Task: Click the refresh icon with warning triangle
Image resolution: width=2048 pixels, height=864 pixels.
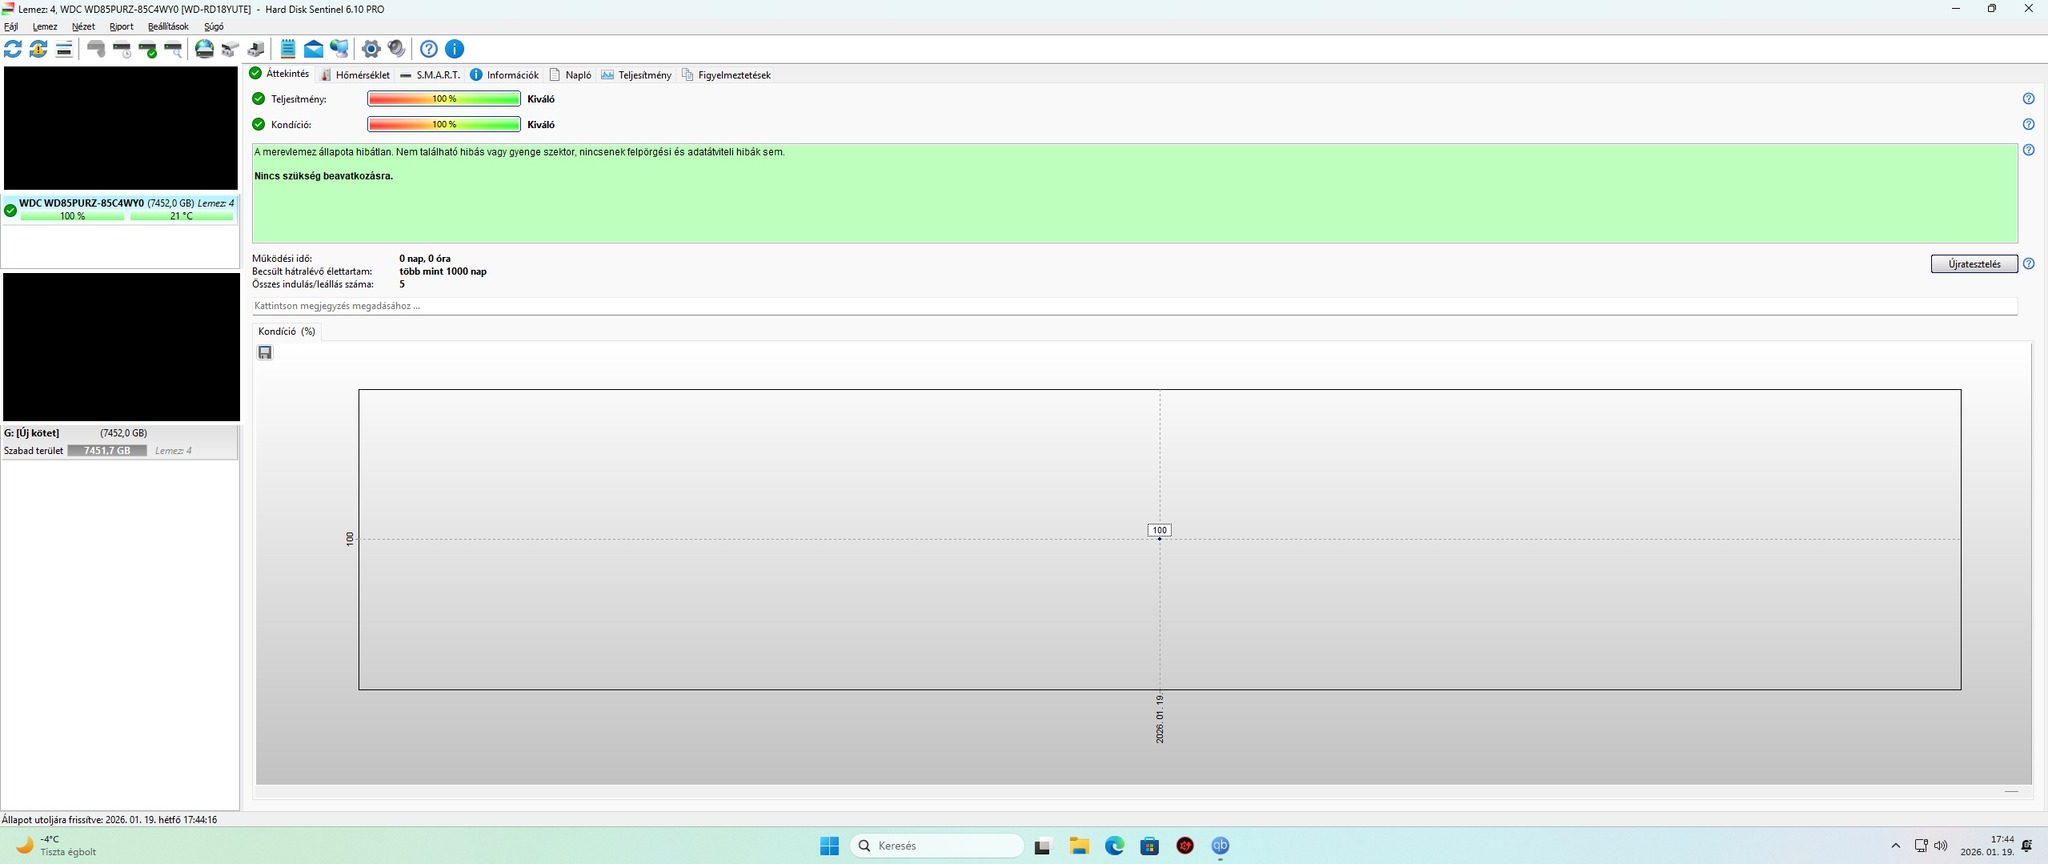Action: pos(38,49)
